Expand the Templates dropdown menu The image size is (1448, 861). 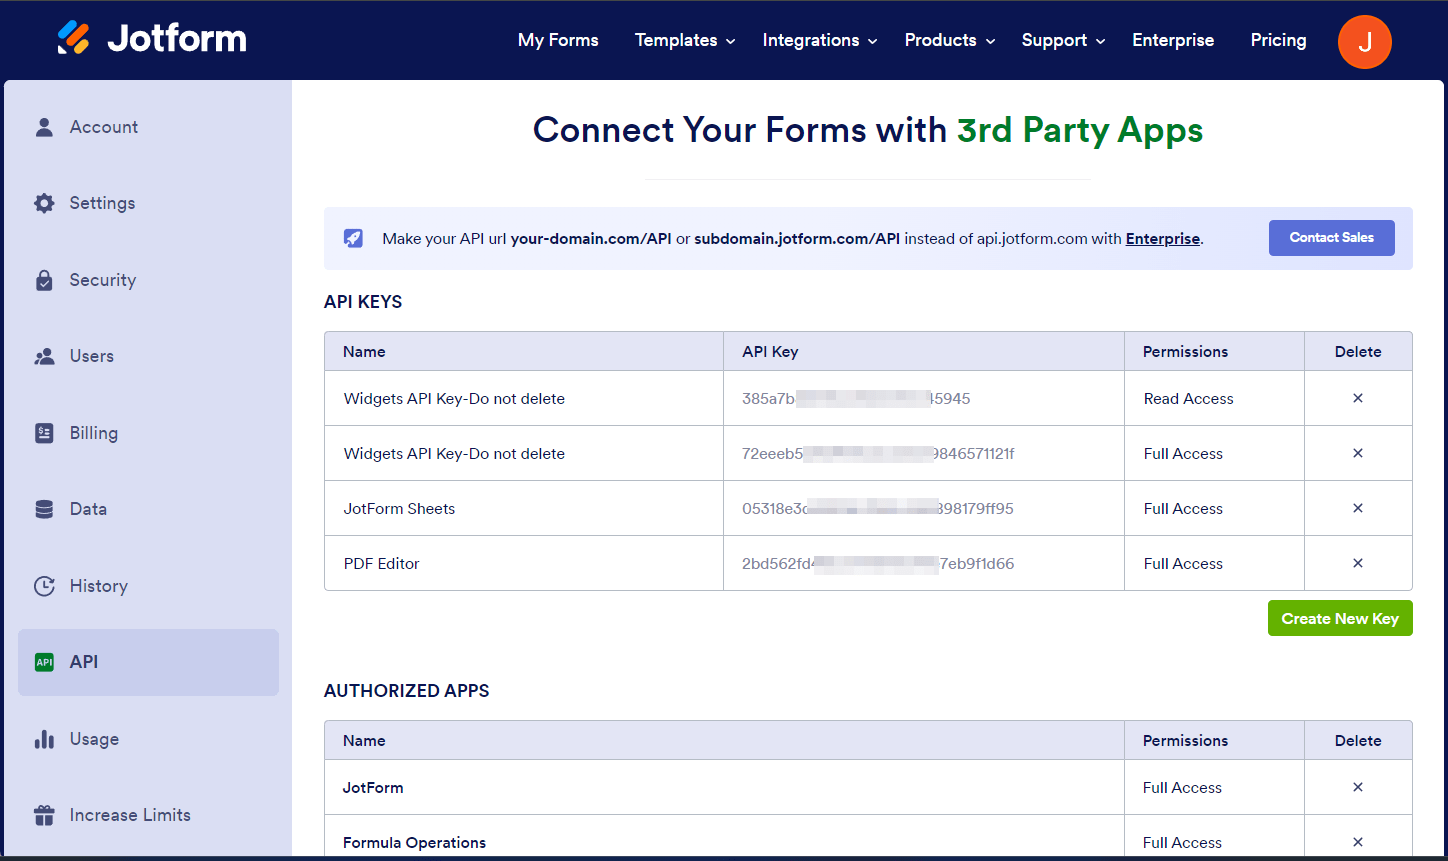pyautogui.click(x=685, y=40)
